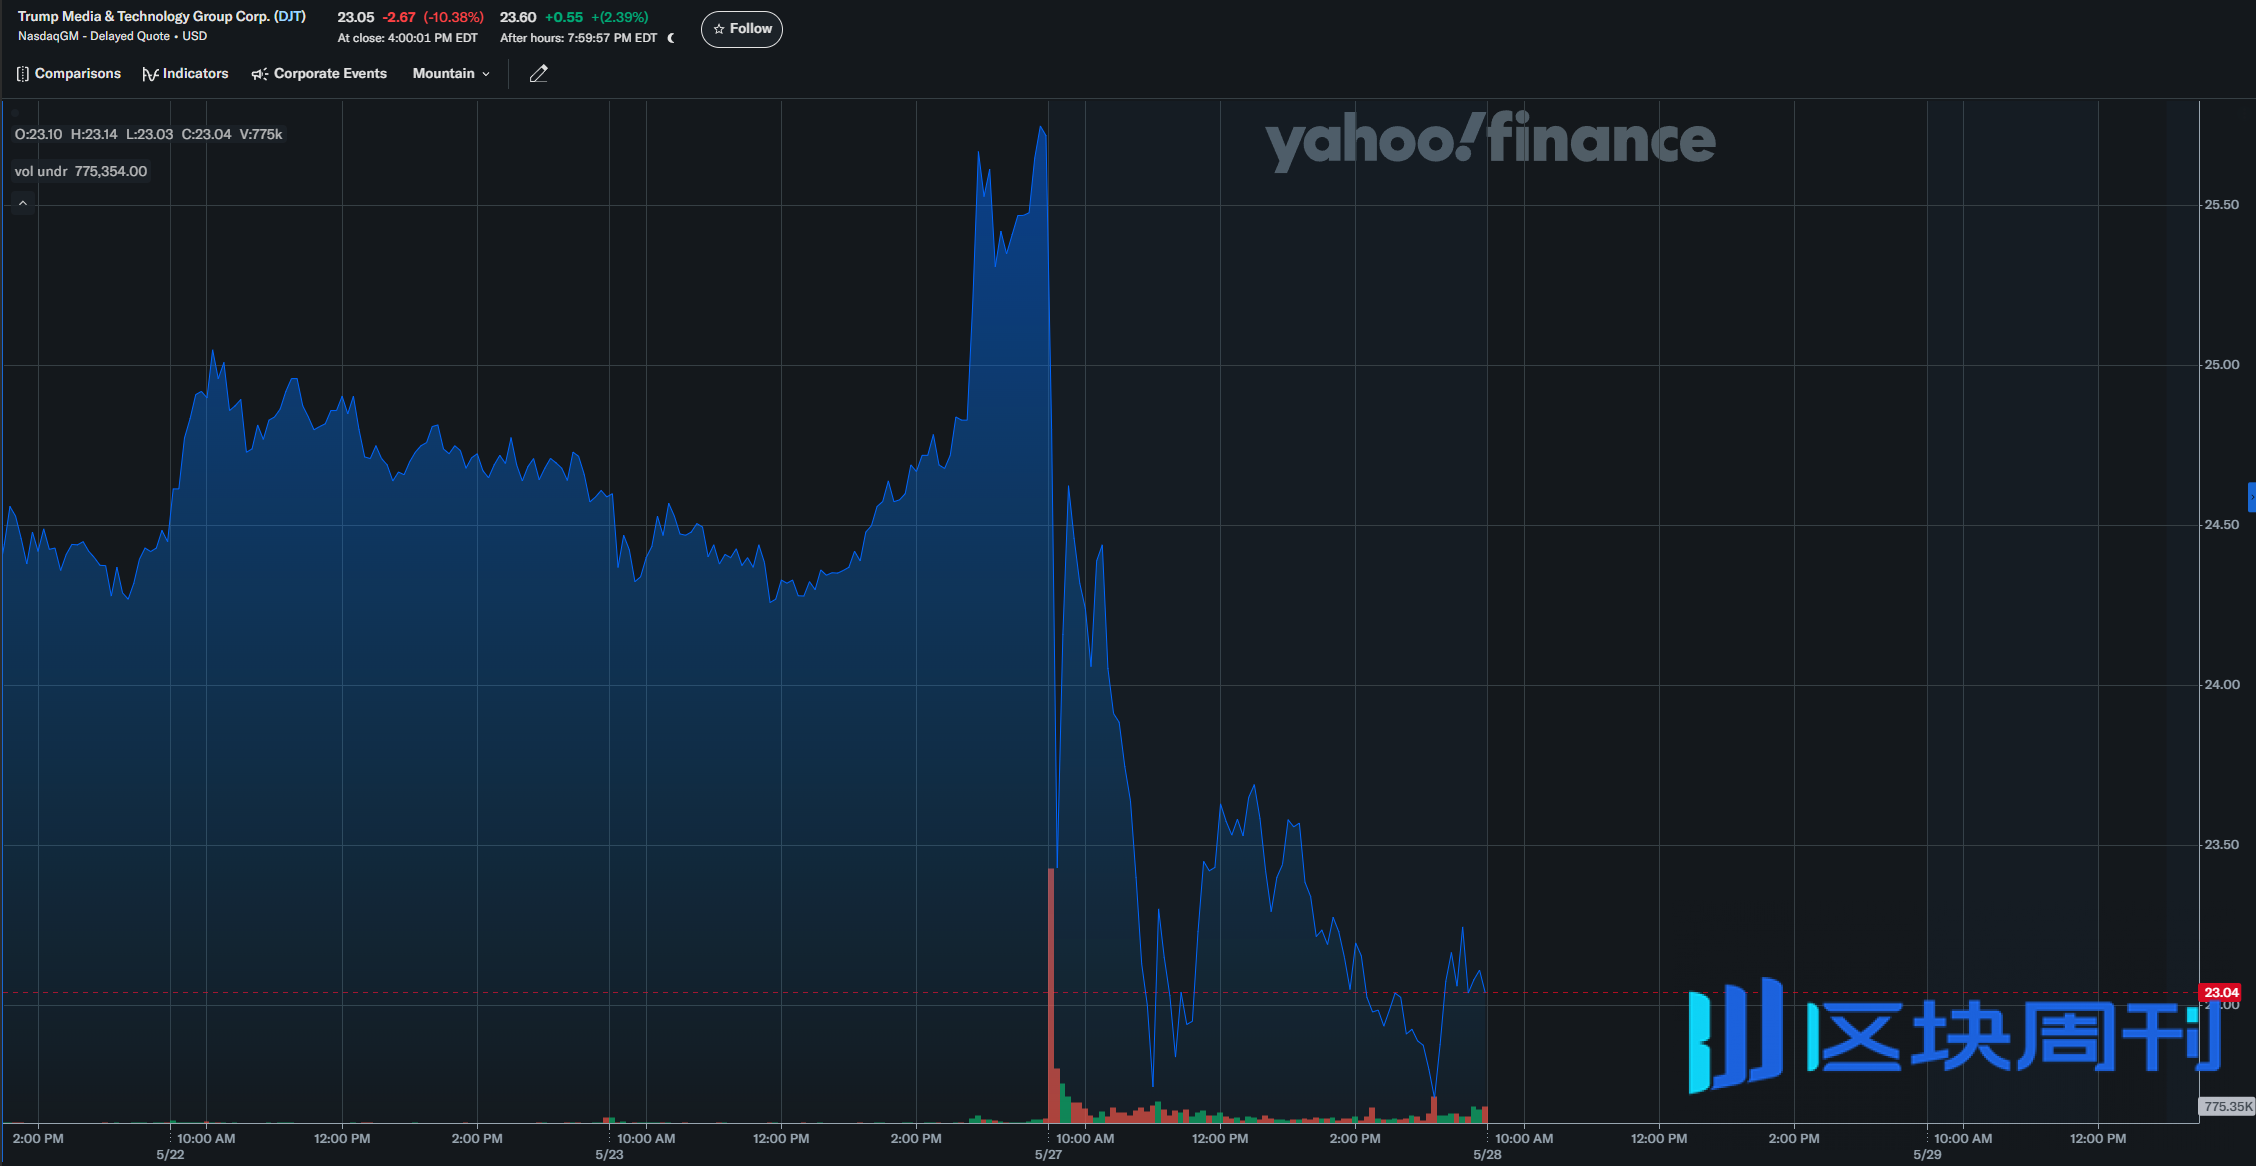
Task: Open the Indicators menu
Action: coord(185,74)
